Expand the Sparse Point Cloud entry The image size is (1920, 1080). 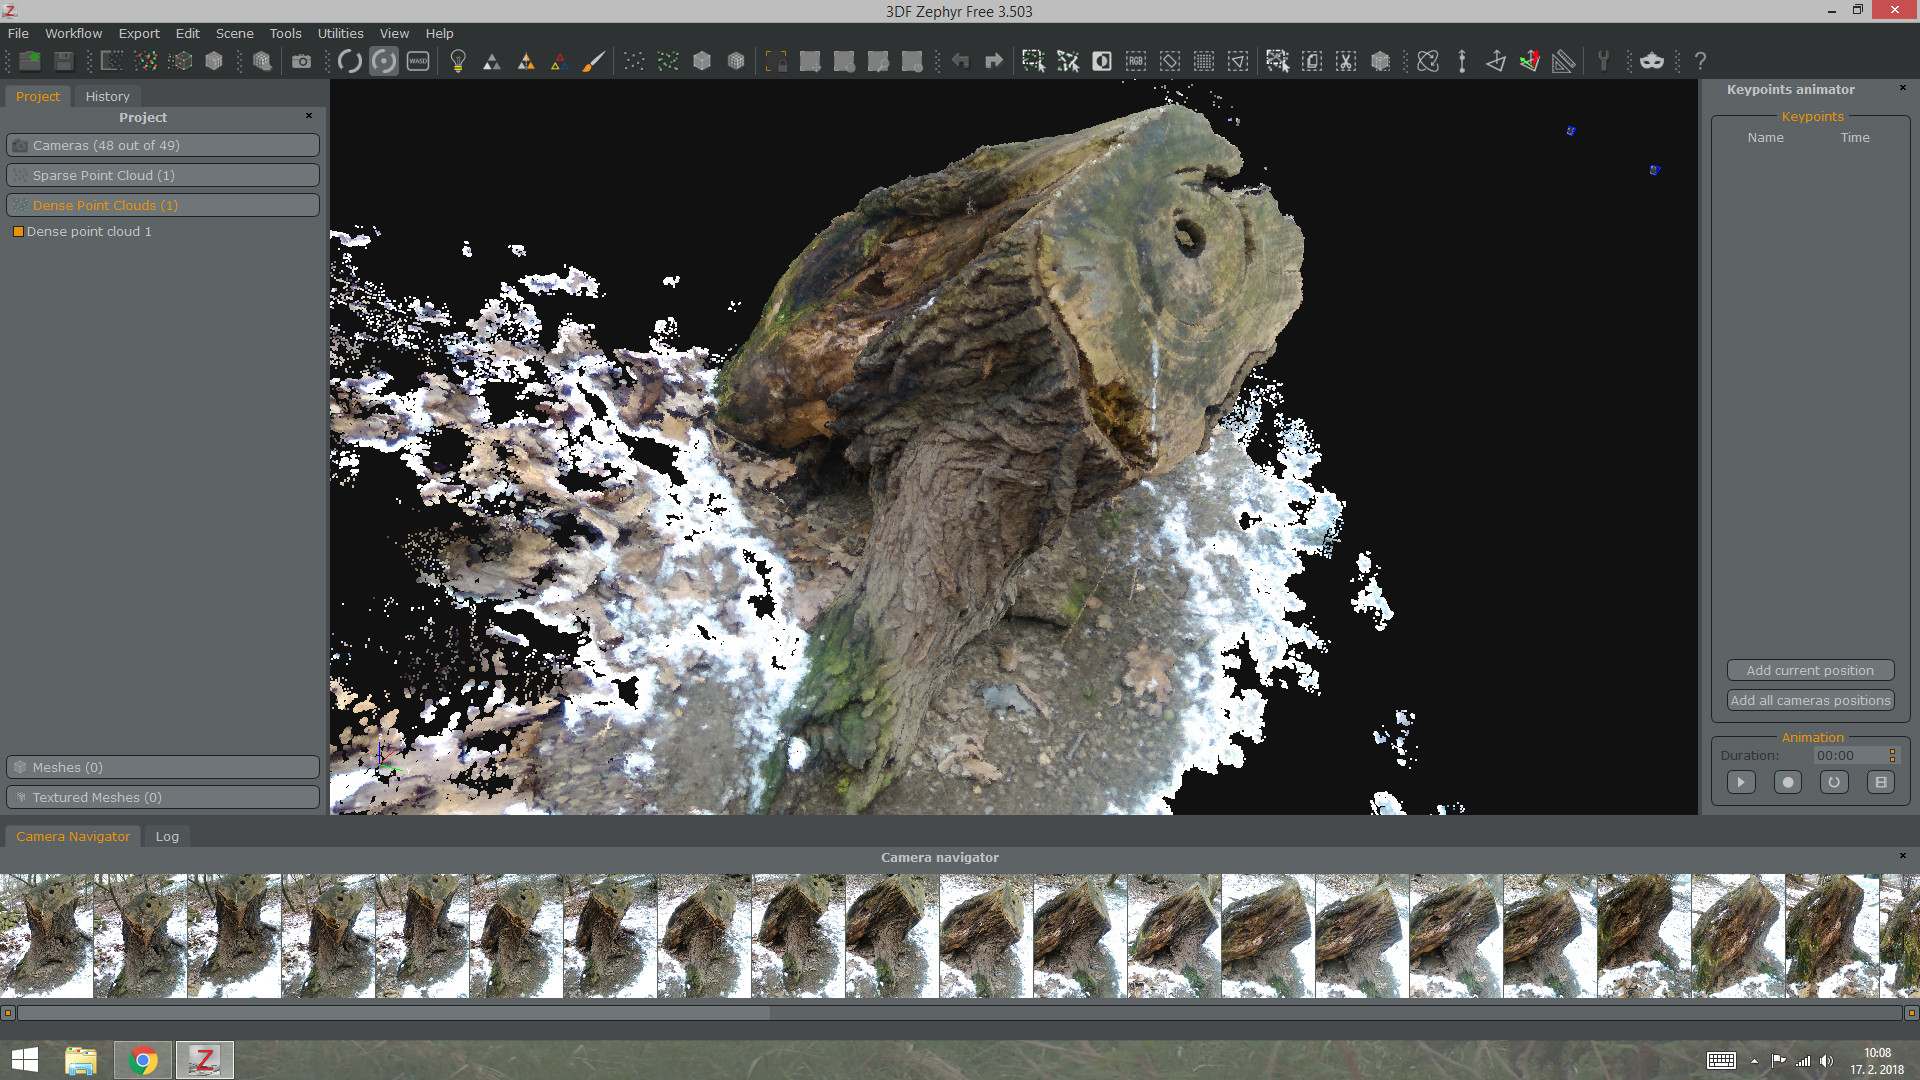163,175
